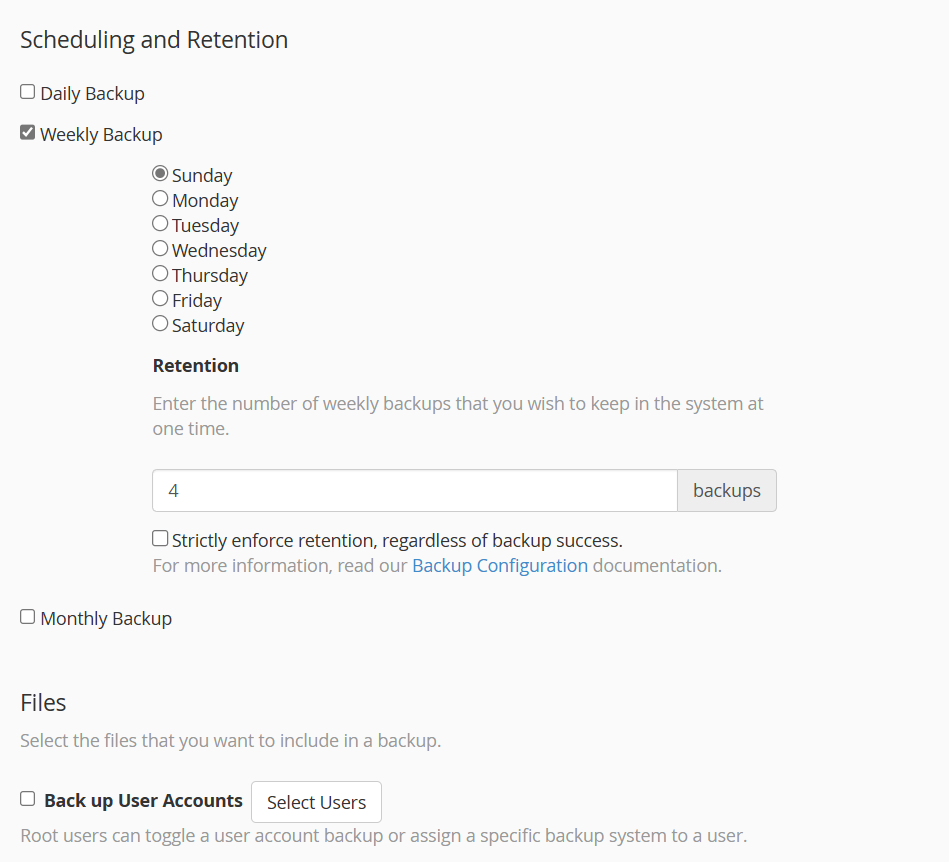This screenshot has height=862, width=949.
Task: Click the weekly retention number field
Action: coord(414,491)
